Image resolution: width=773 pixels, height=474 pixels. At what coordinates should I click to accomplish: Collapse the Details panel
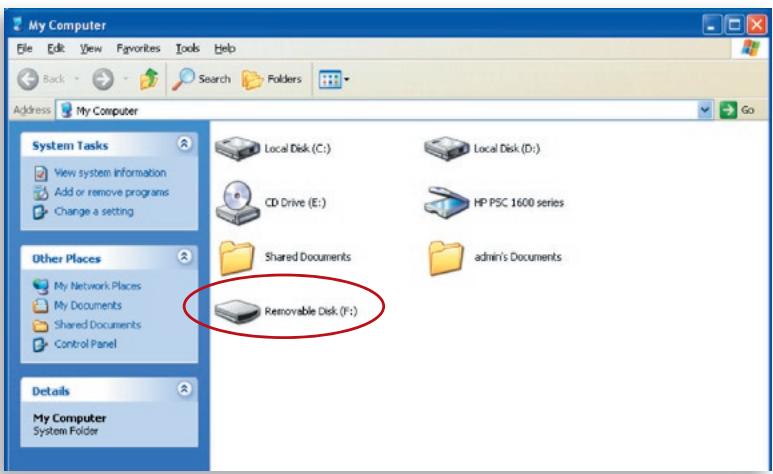[x=184, y=389]
